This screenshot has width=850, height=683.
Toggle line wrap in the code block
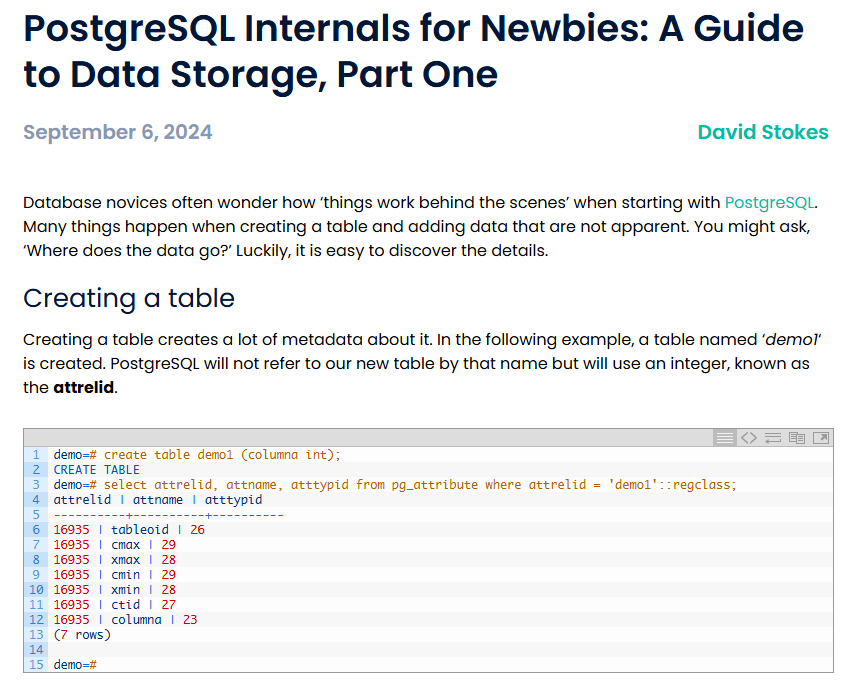pyautogui.click(x=772, y=437)
